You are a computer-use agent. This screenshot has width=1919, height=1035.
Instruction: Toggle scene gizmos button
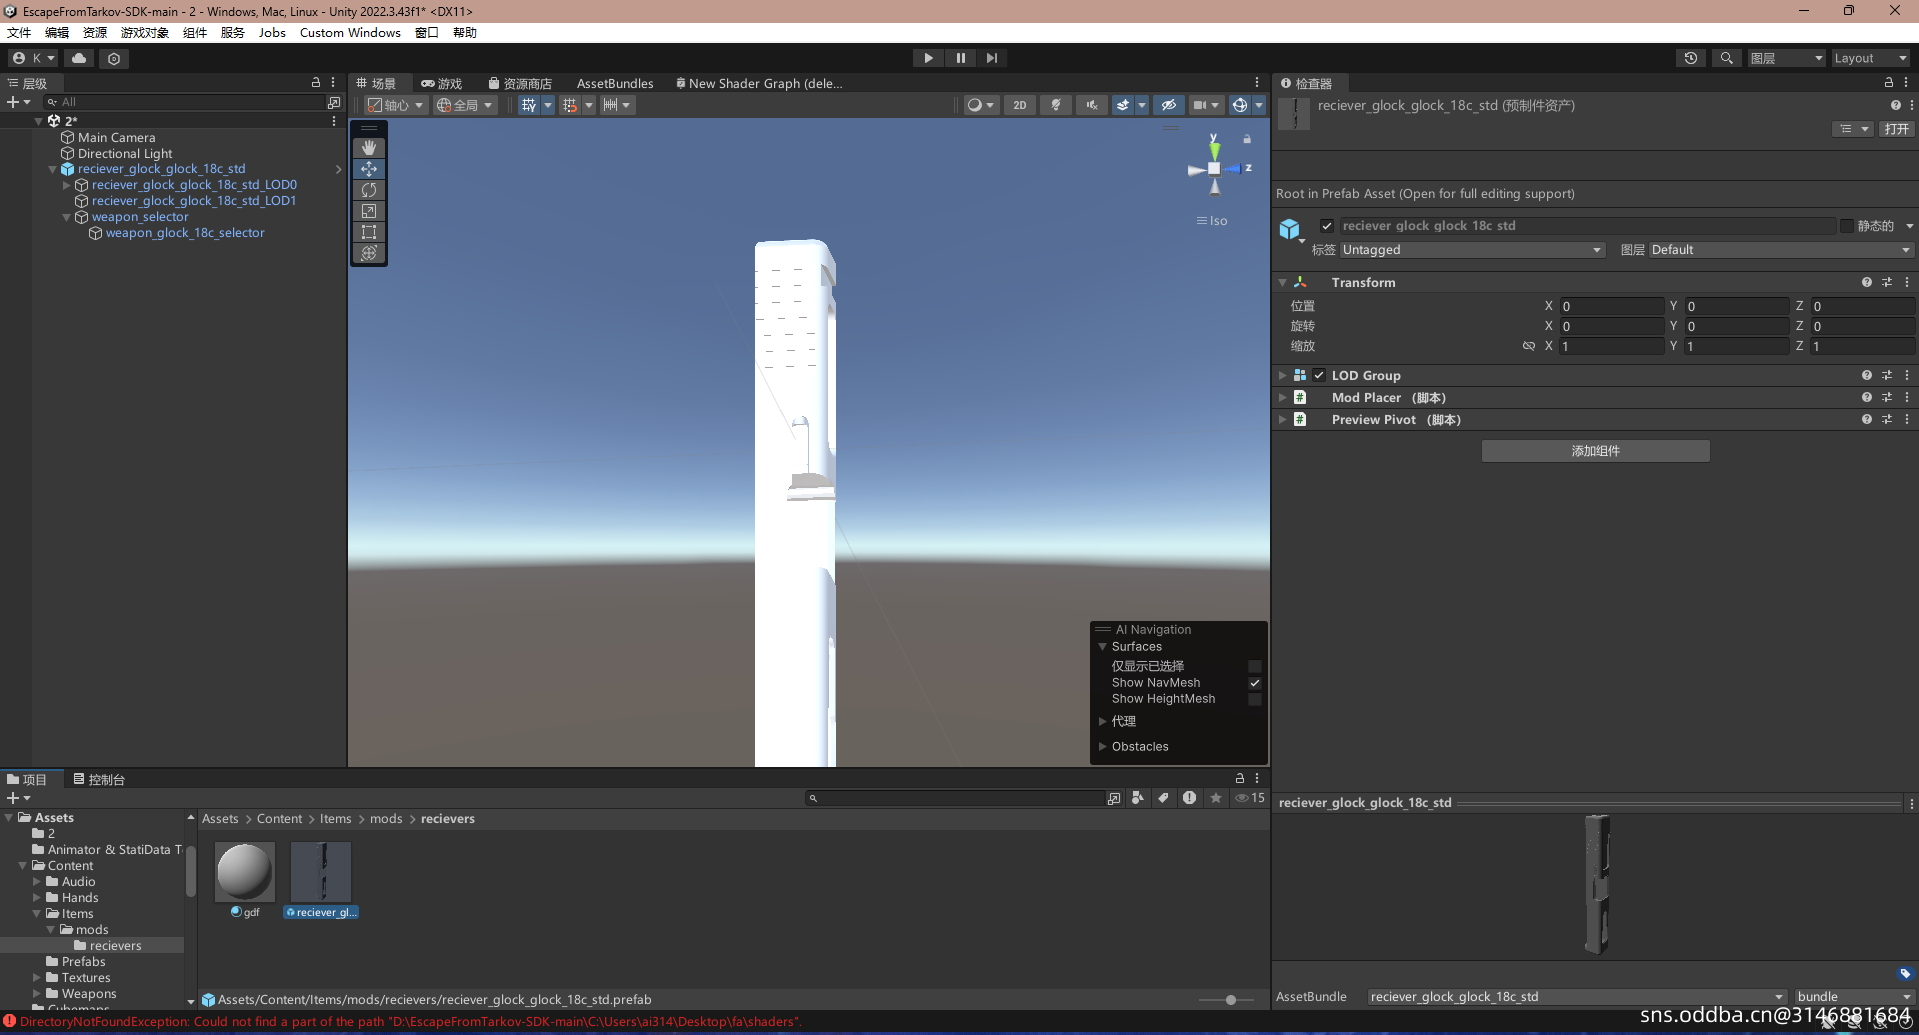click(1240, 105)
